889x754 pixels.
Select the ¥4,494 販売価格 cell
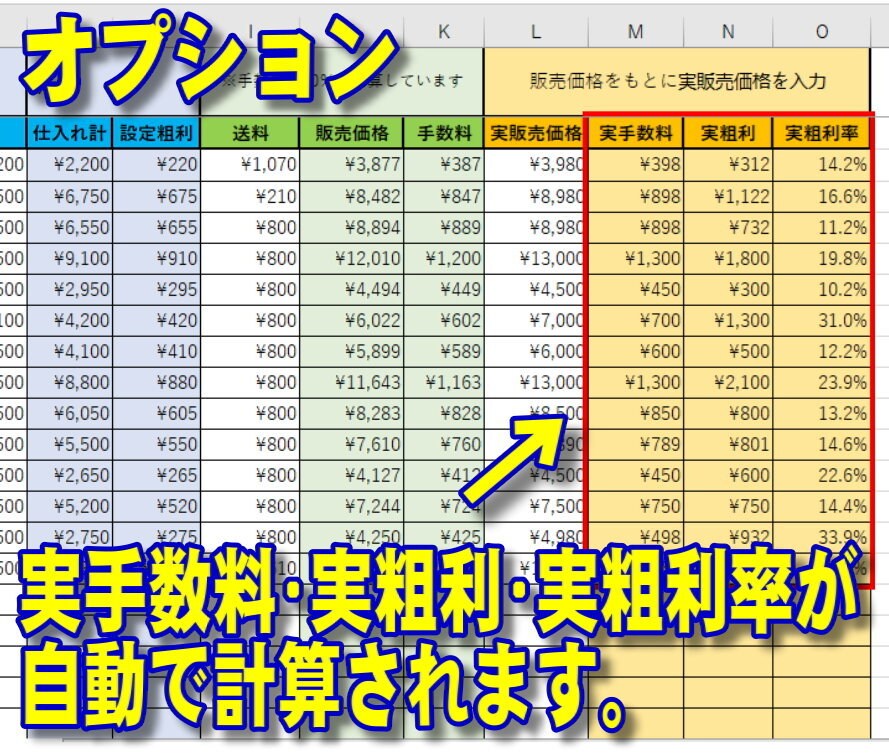pos(352,290)
